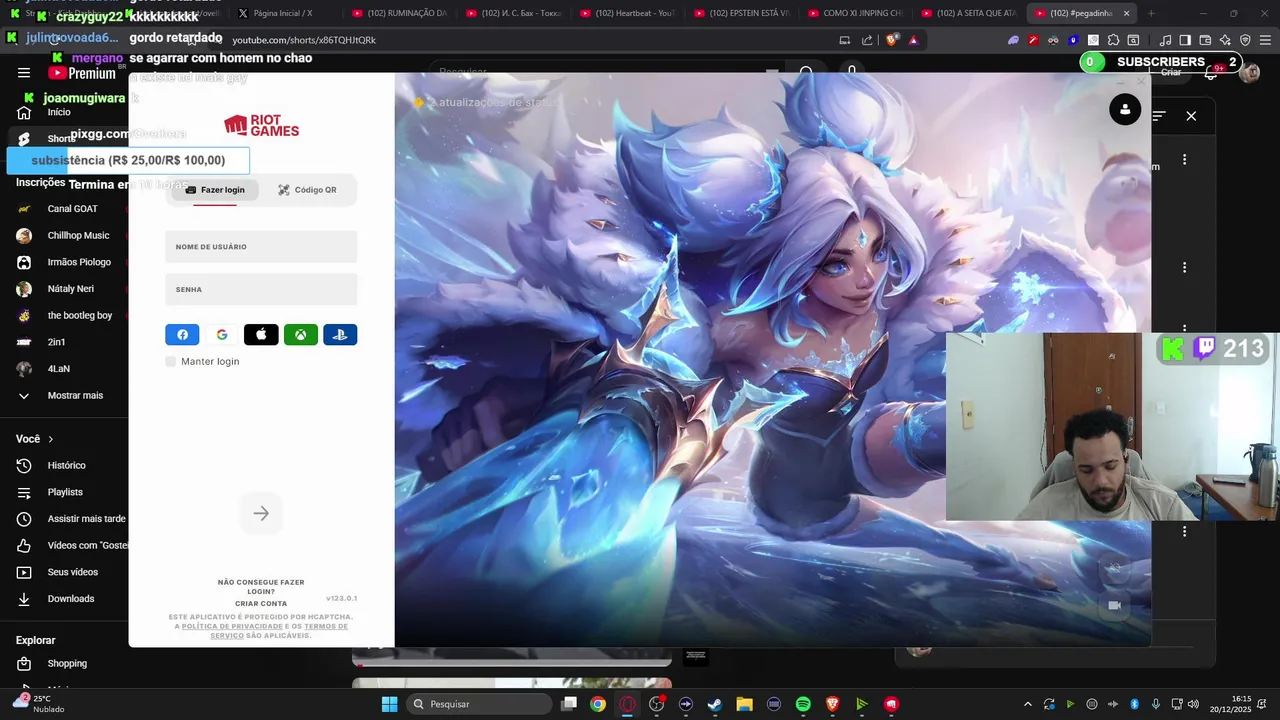Open first three-dot menu in Shorts side panel
The image size is (1280, 720).
point(1184,160)
